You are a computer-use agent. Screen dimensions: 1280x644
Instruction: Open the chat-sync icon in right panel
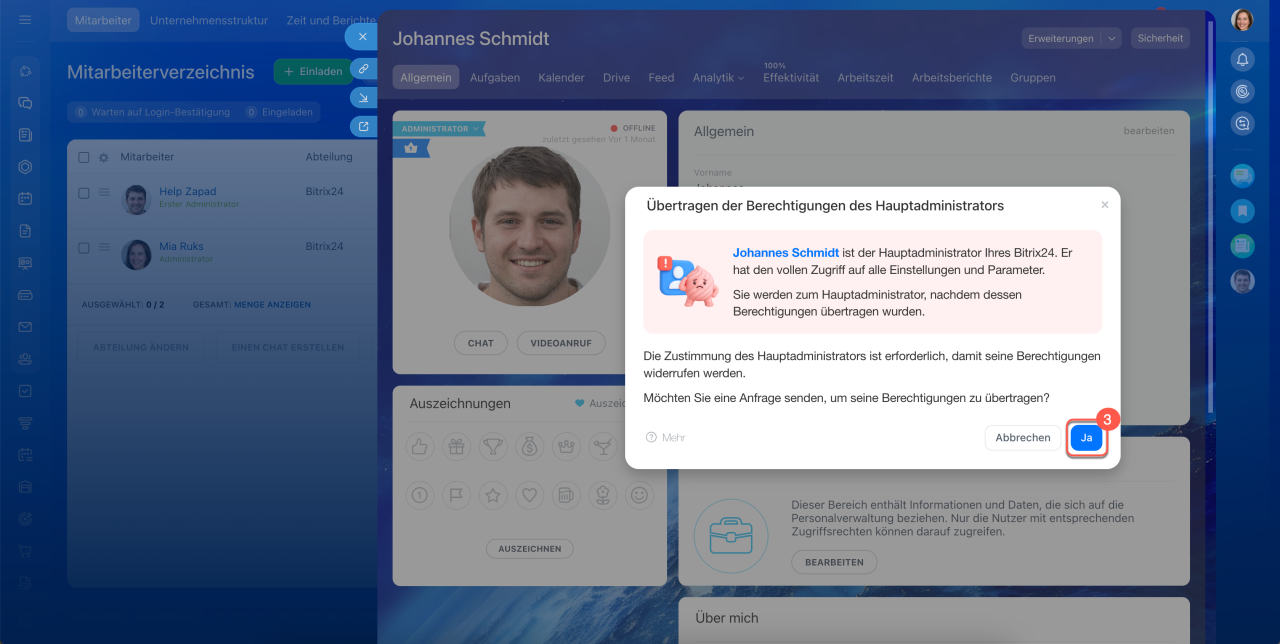pos(1242,123)
